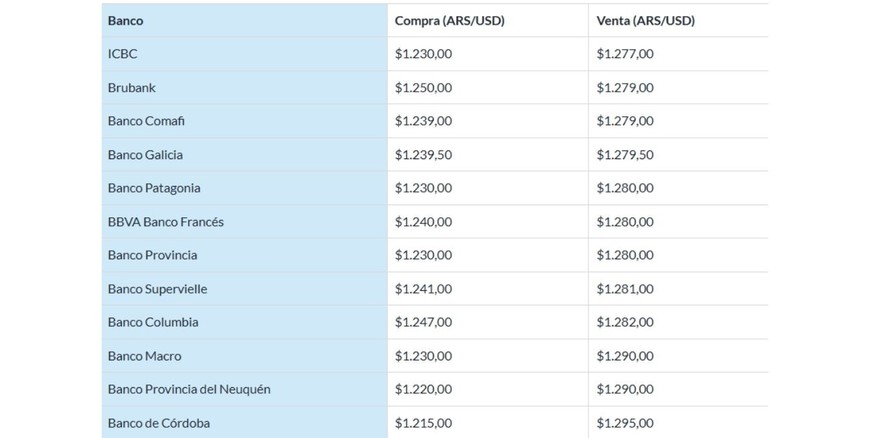Image resolution: width=870 pixels, height=438 pixels.
Task: Select Banco Galicia's compra value $1.239,50
Action: pos(424,155)
